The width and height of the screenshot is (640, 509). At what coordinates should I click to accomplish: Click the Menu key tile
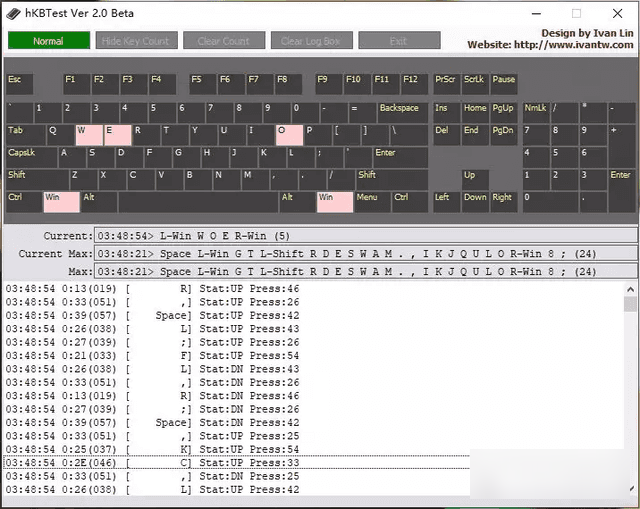pos(372,202)
